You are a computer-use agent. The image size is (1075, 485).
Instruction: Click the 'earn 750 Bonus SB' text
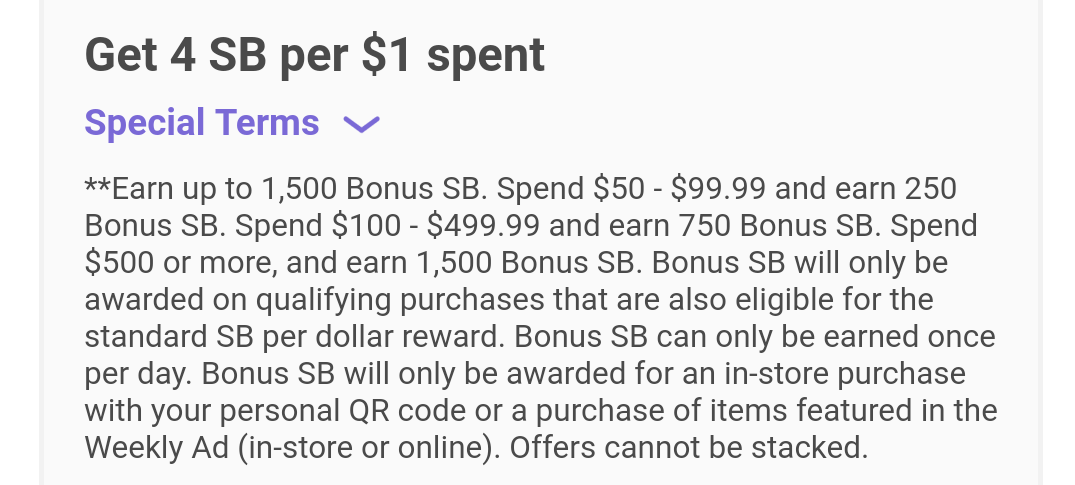pos(740,226)
